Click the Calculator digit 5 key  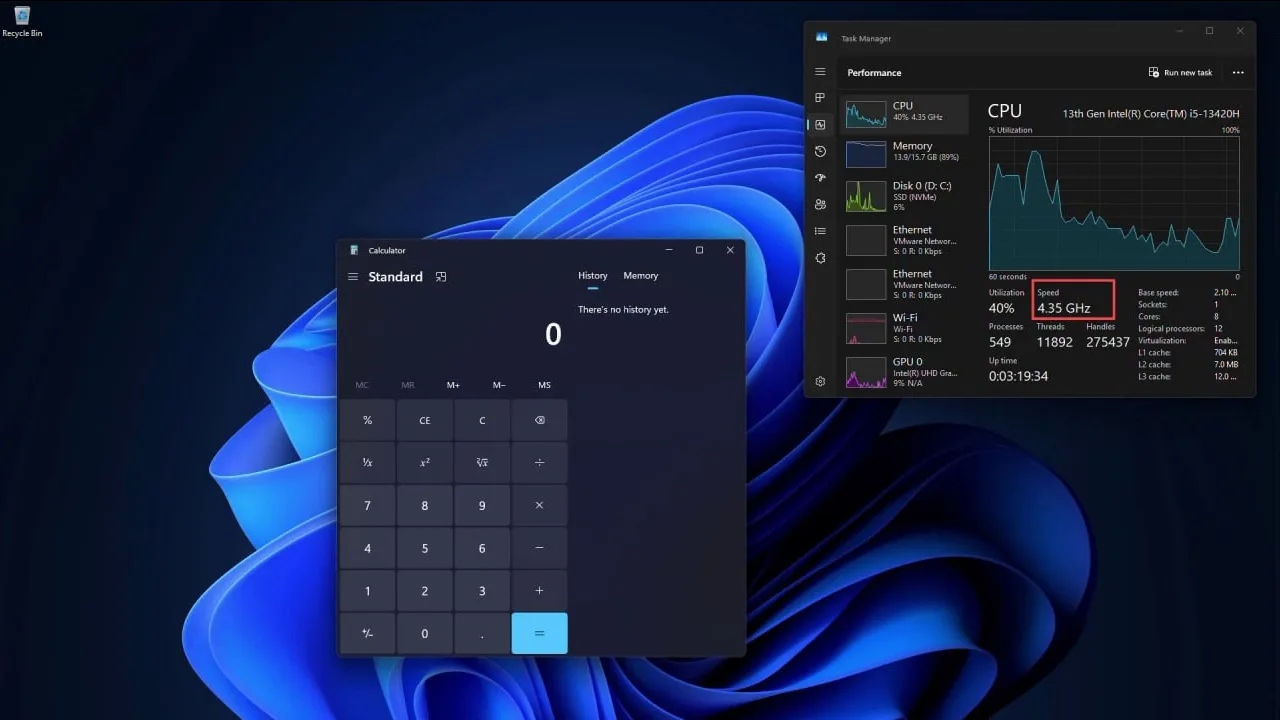click(x=424, y=548)
